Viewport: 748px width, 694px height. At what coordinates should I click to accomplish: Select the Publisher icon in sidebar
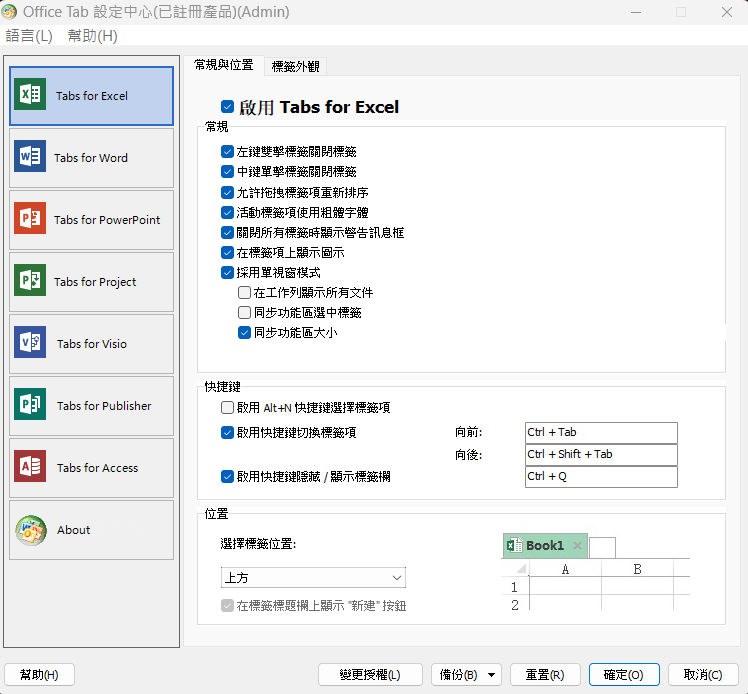30,404
